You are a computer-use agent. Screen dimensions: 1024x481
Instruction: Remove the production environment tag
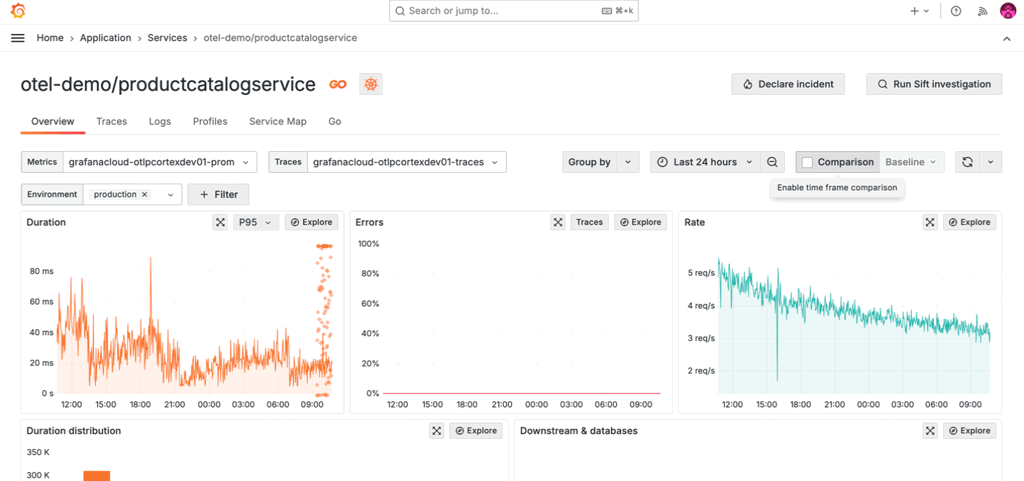(x=145, y=194)
